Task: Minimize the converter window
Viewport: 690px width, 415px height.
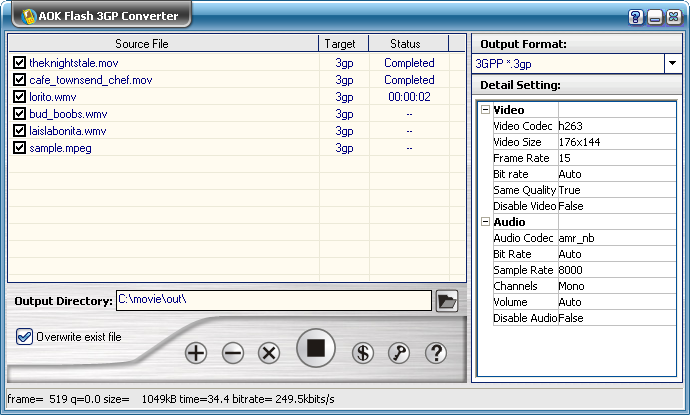Action: pos(655,17)
